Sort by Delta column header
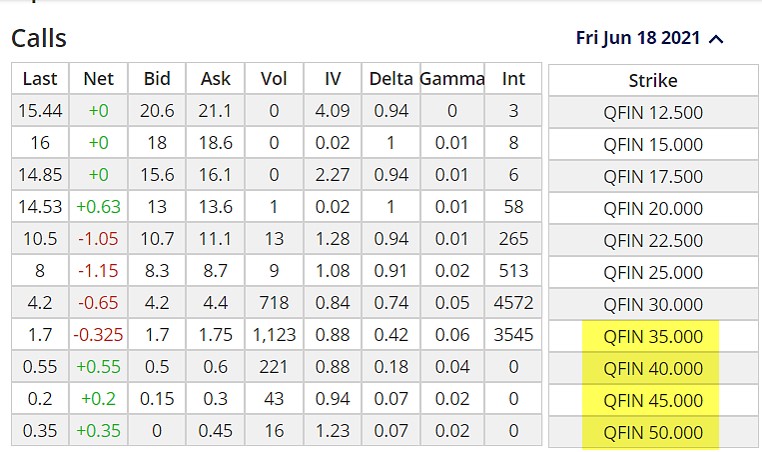This screenshot has height=452, width=762. pos(392,79)
